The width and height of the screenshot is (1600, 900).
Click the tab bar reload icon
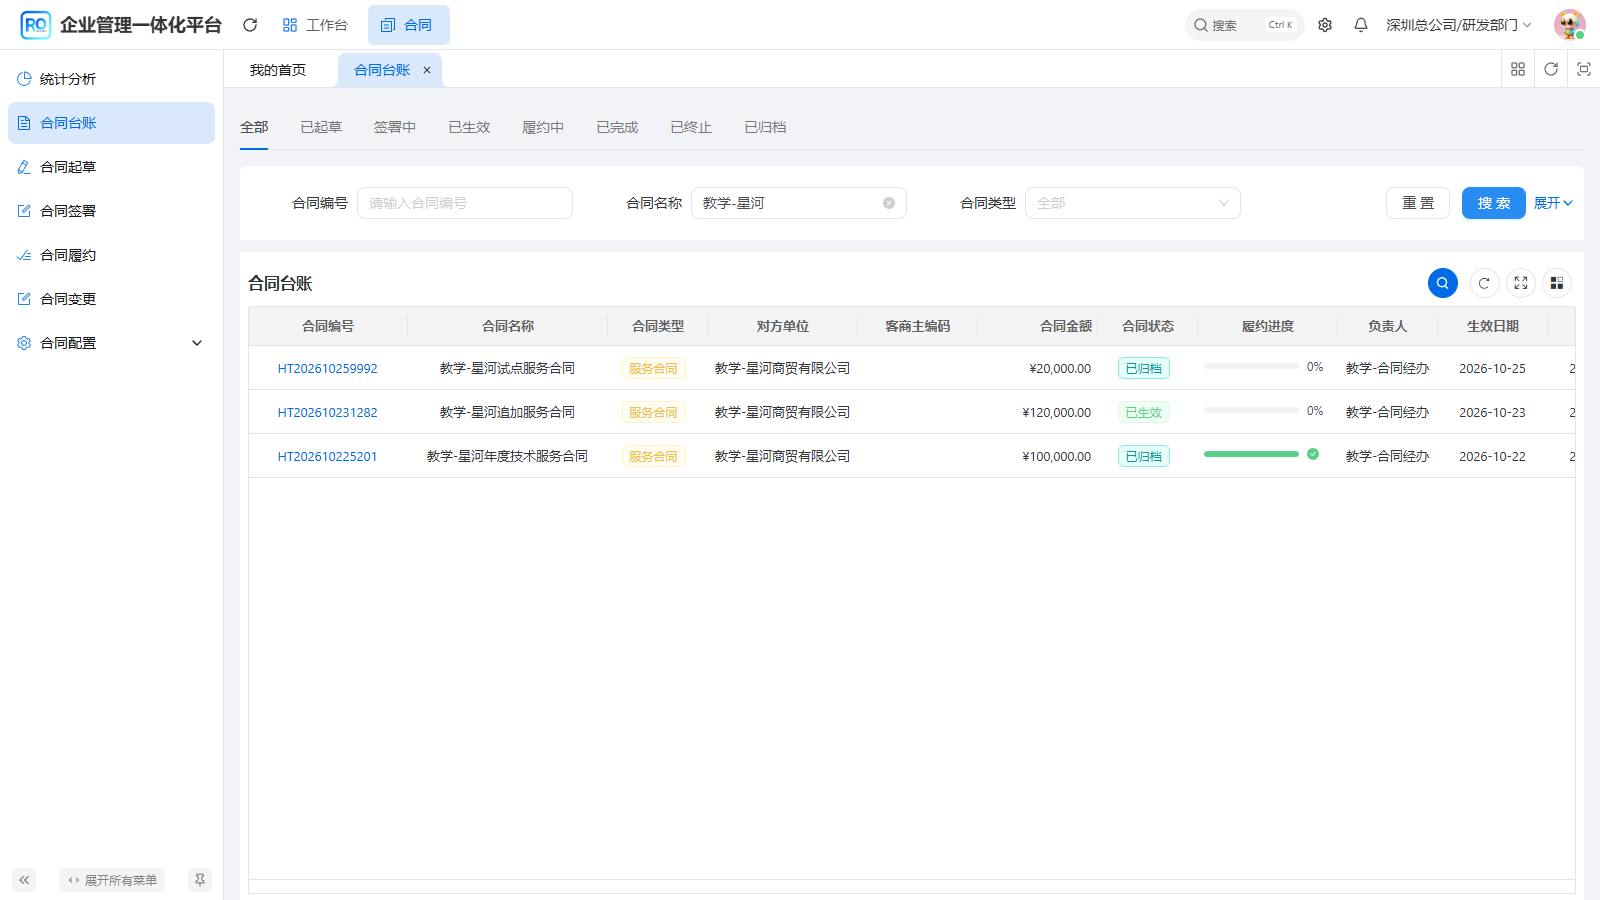[x=1551, y=69]
